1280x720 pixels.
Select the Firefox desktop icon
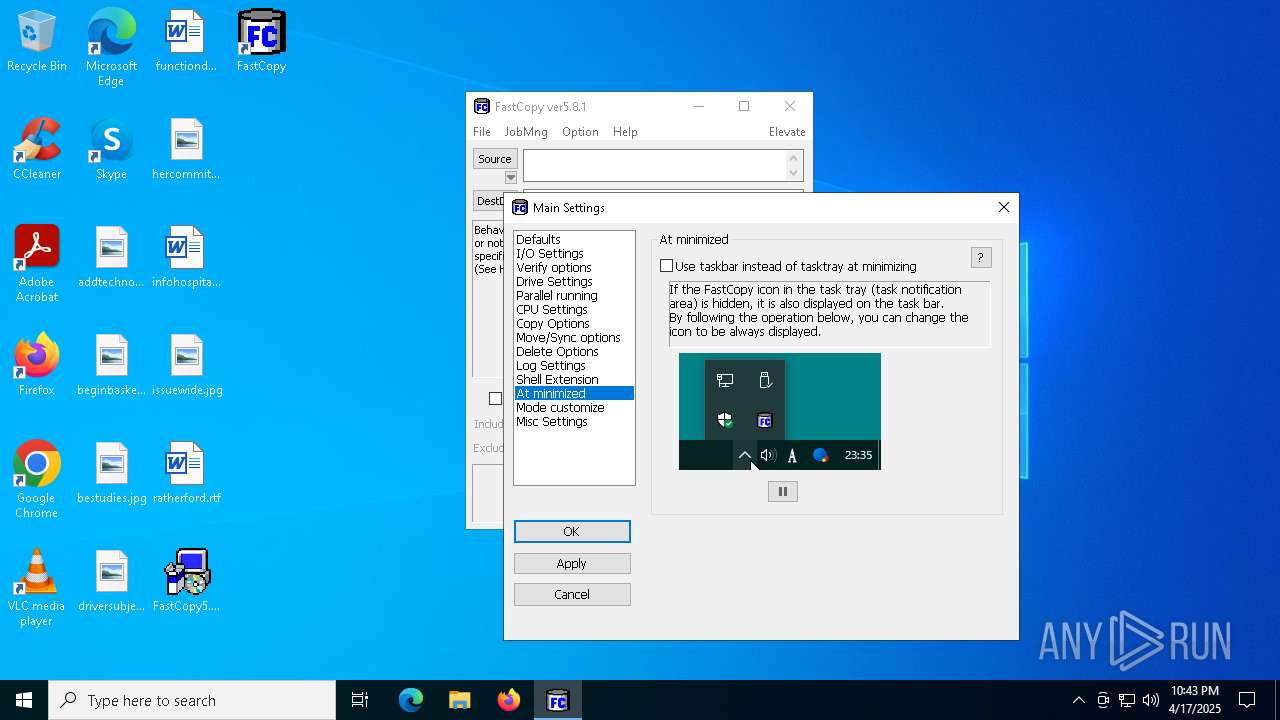37,366
